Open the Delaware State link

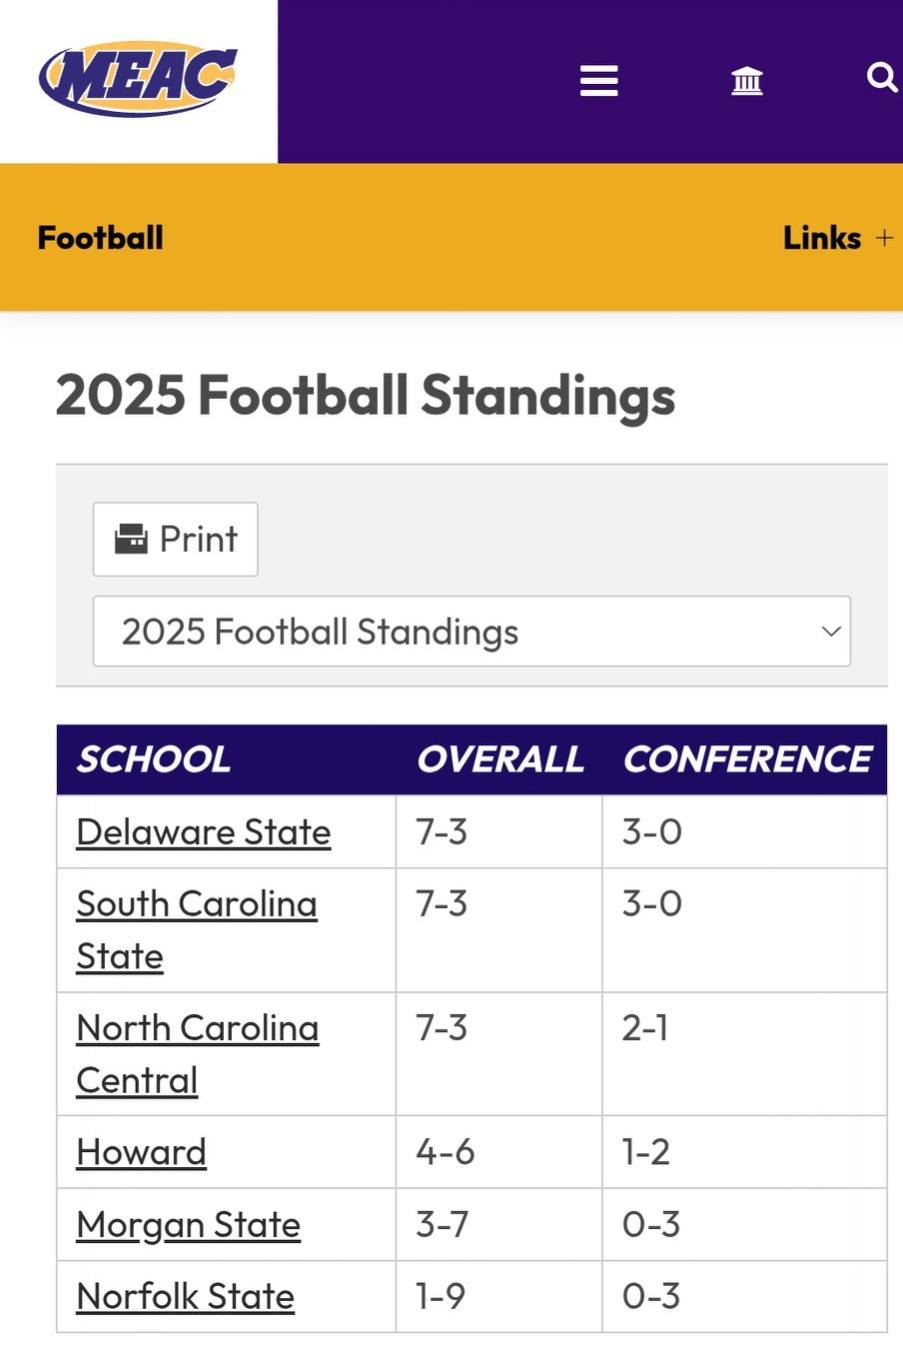203,832
